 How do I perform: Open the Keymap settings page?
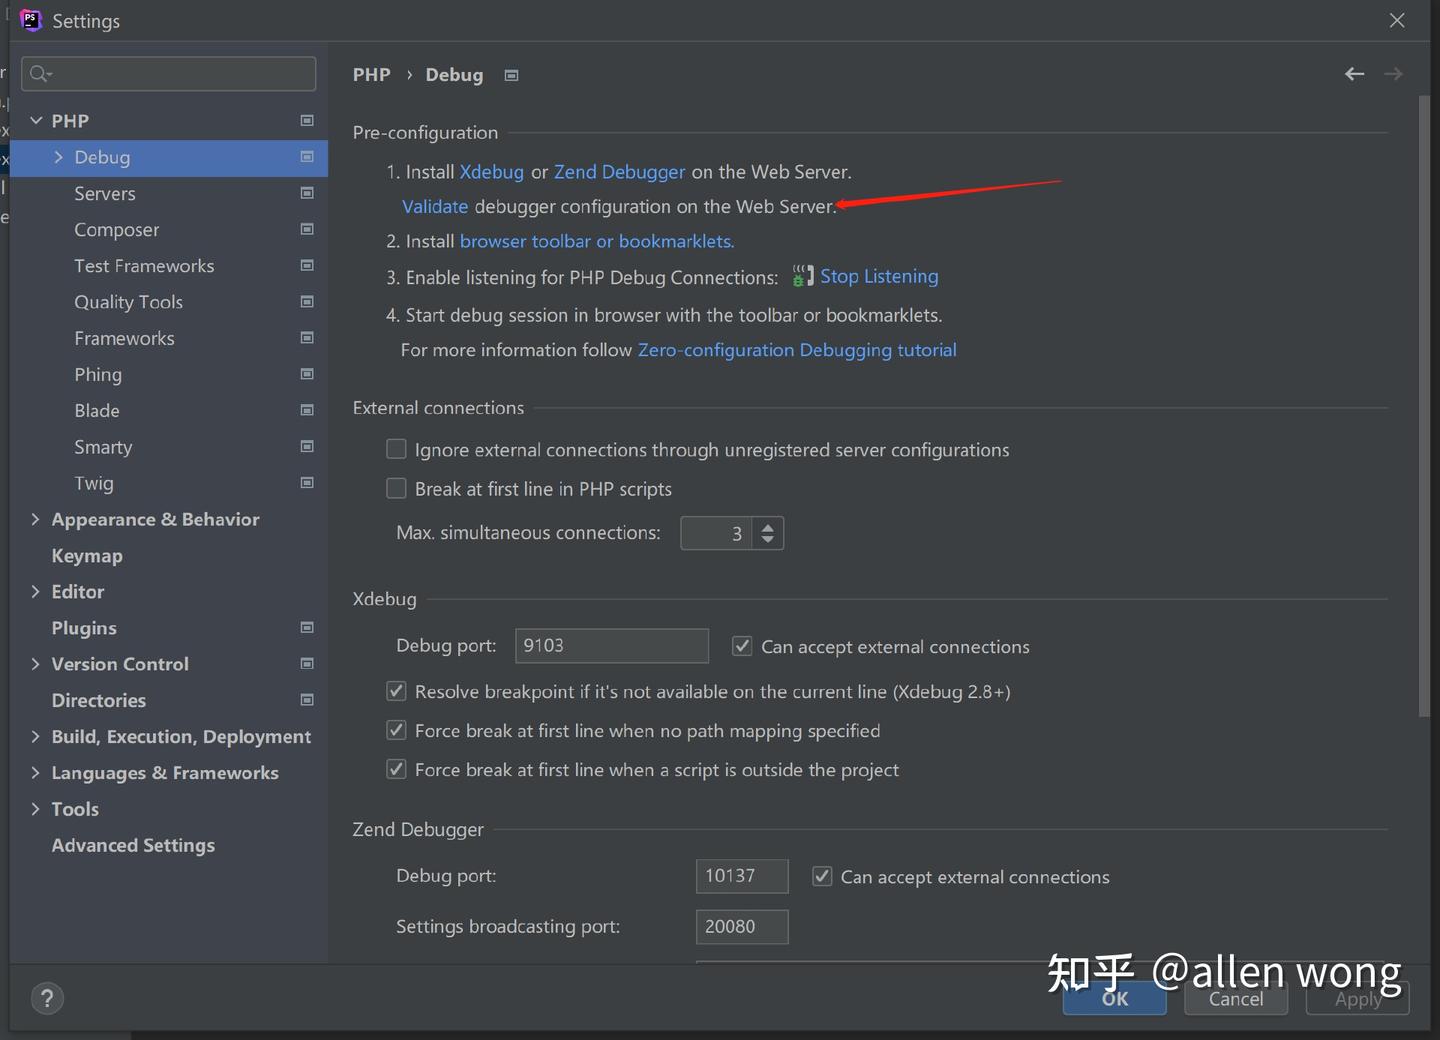[87, 555]
